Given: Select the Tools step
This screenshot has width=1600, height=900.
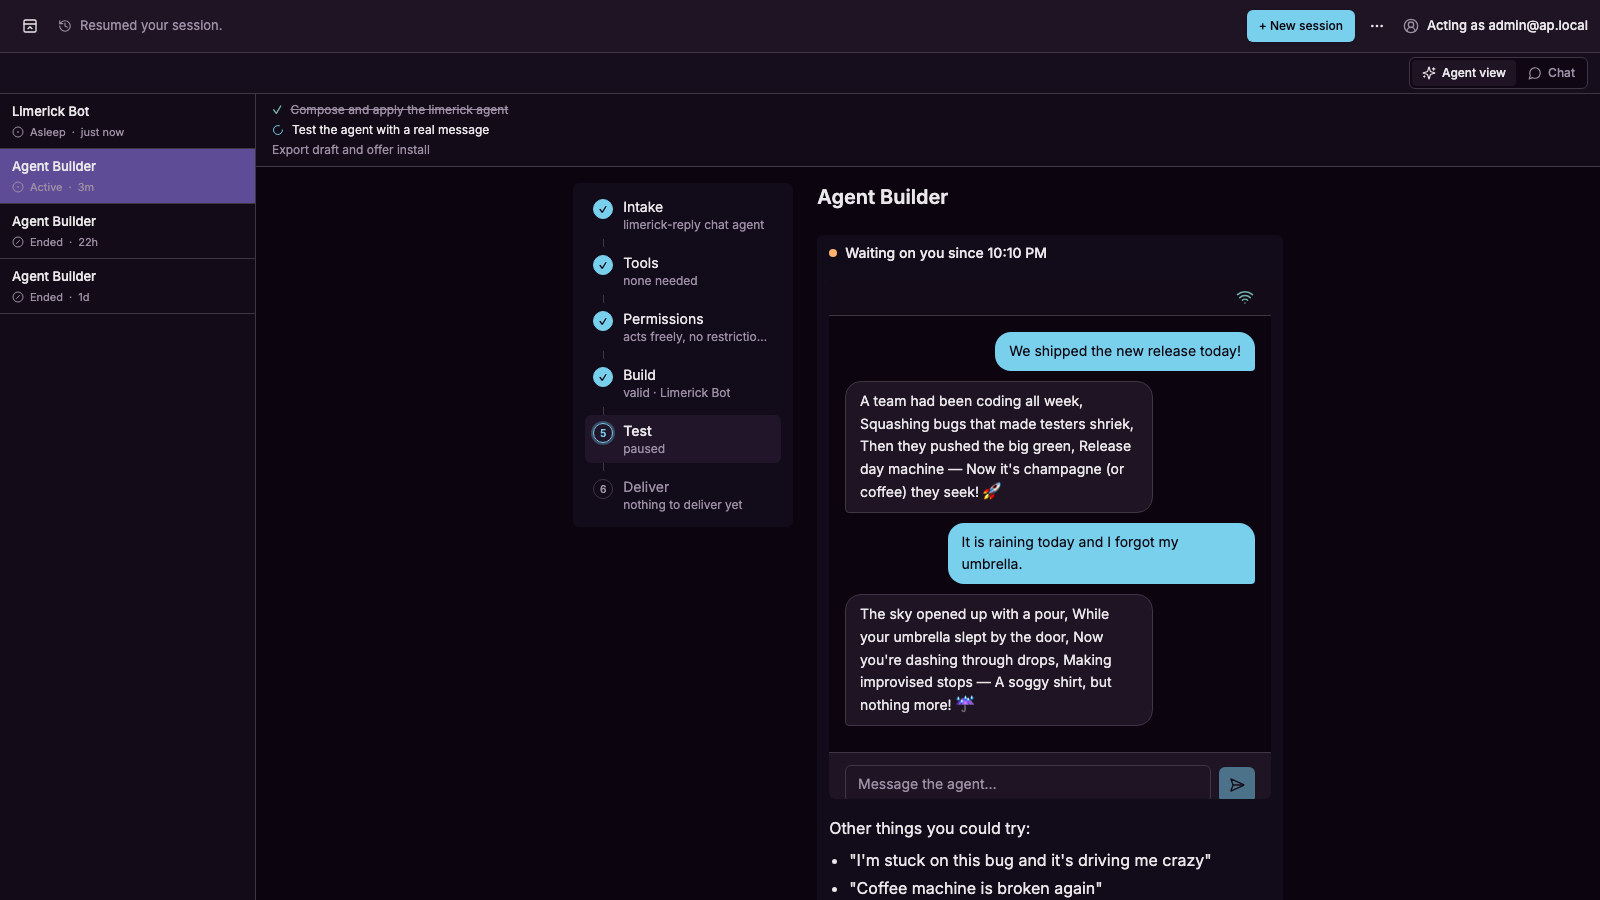Looking at the screenshot, I should [x=683, y=271].
